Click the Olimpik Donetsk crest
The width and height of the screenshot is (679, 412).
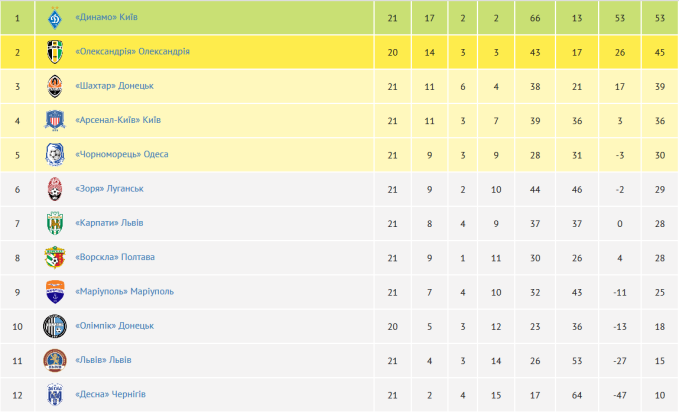[54, 326]
